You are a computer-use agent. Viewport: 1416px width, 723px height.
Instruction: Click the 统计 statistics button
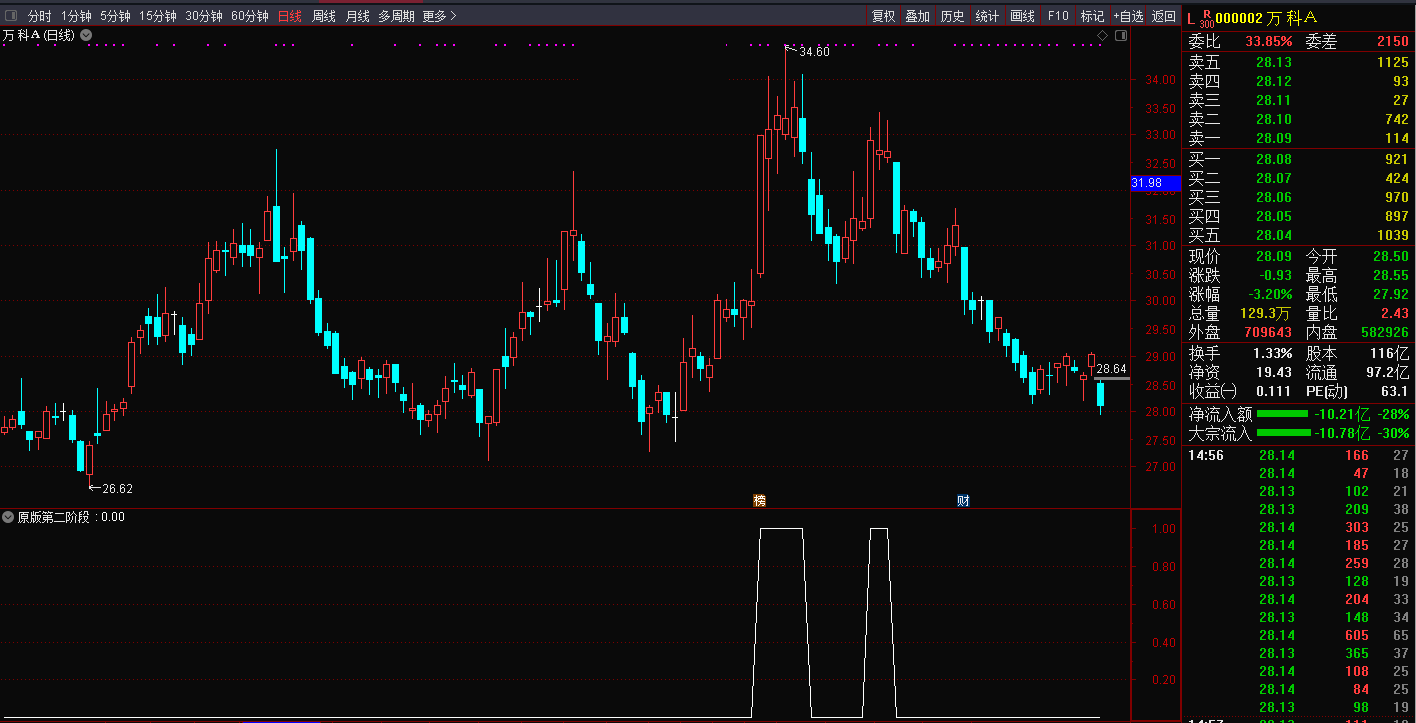click(987, 16)
